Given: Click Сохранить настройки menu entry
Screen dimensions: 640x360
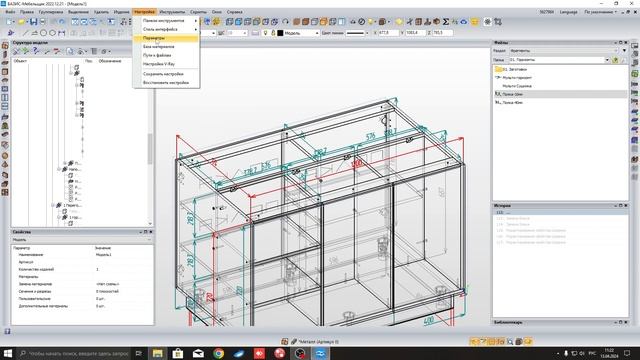Looking at the screenshot, I should [166, 74].
